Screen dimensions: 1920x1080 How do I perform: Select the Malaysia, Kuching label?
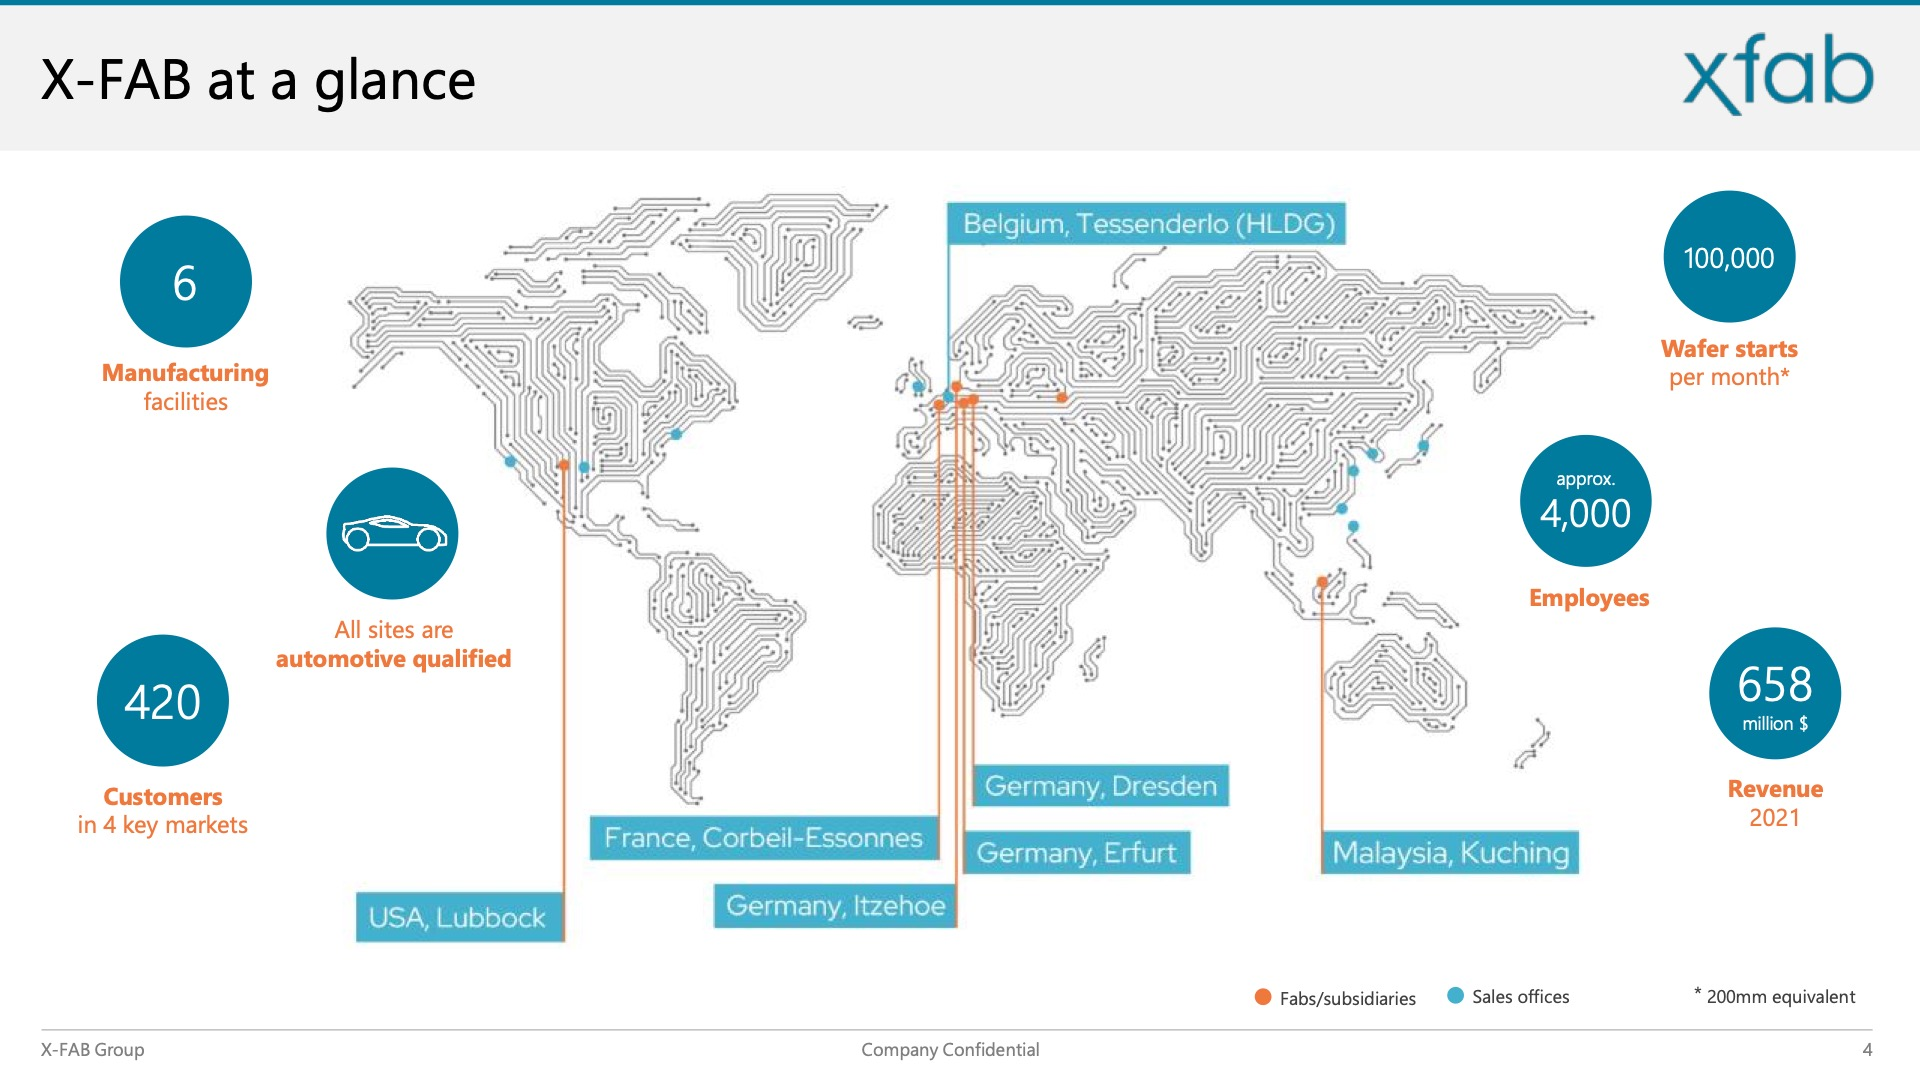[x=1450, y=853]
